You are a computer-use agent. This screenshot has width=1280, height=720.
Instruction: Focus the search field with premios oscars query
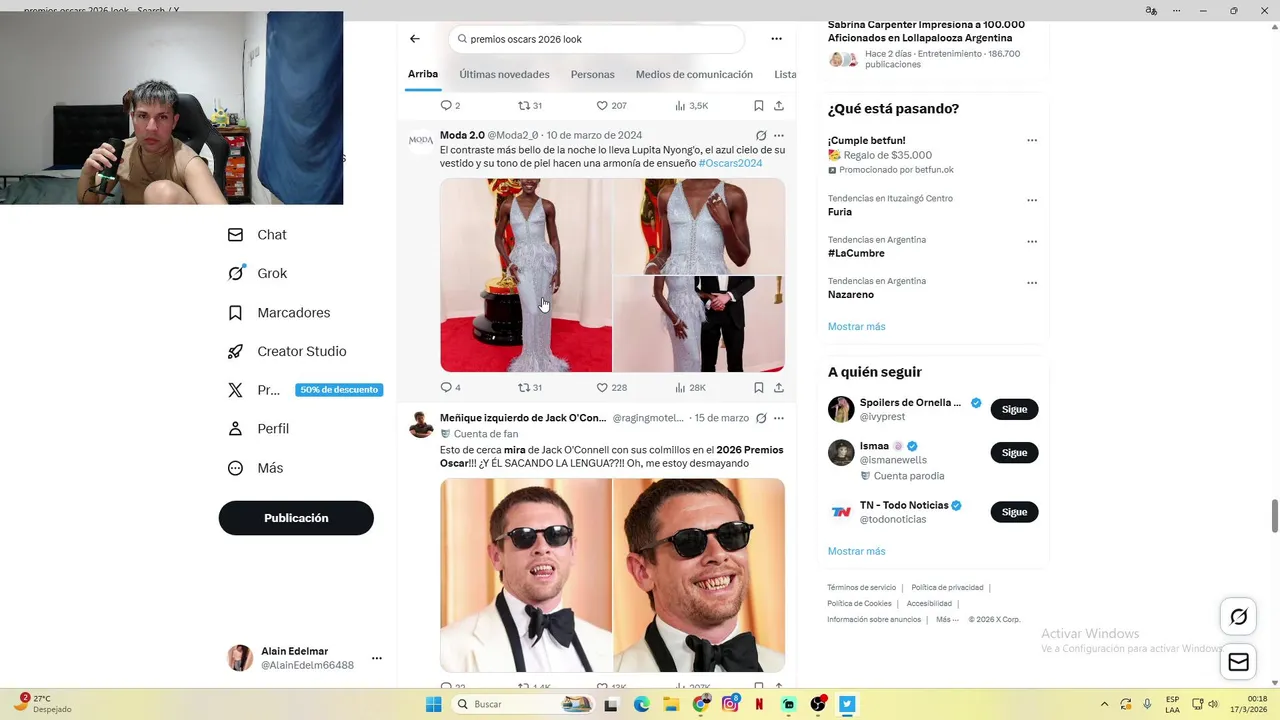[x=597, y=39]
